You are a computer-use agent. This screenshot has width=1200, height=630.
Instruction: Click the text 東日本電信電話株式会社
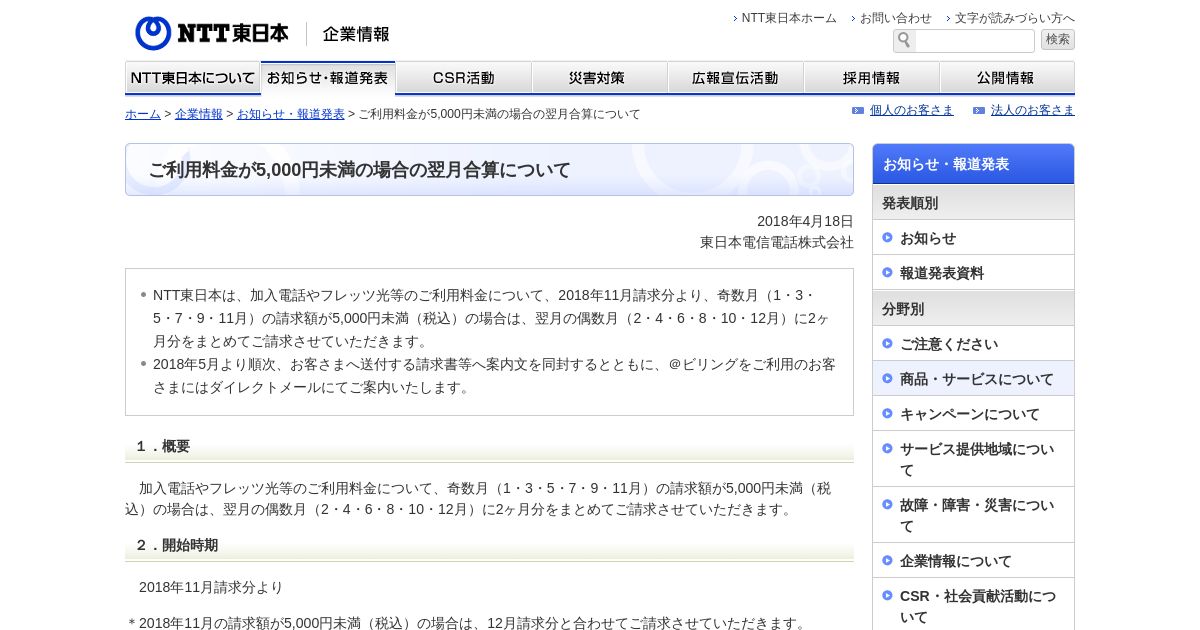[x=777, y=242]
